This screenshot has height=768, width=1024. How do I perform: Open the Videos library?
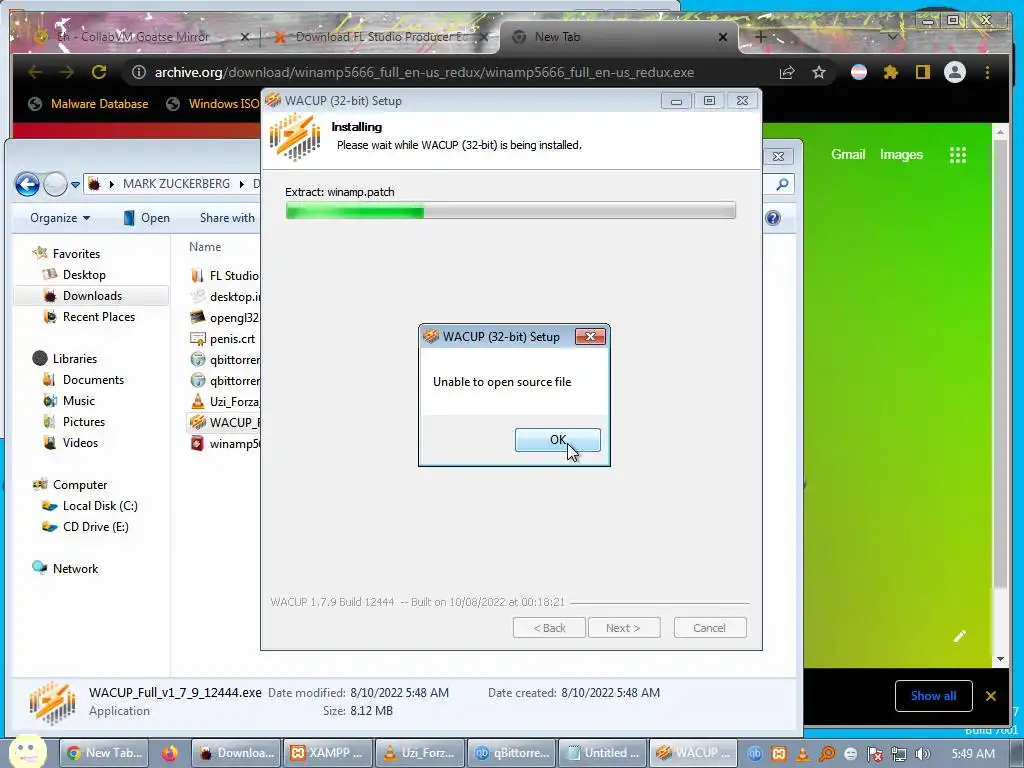71,443
